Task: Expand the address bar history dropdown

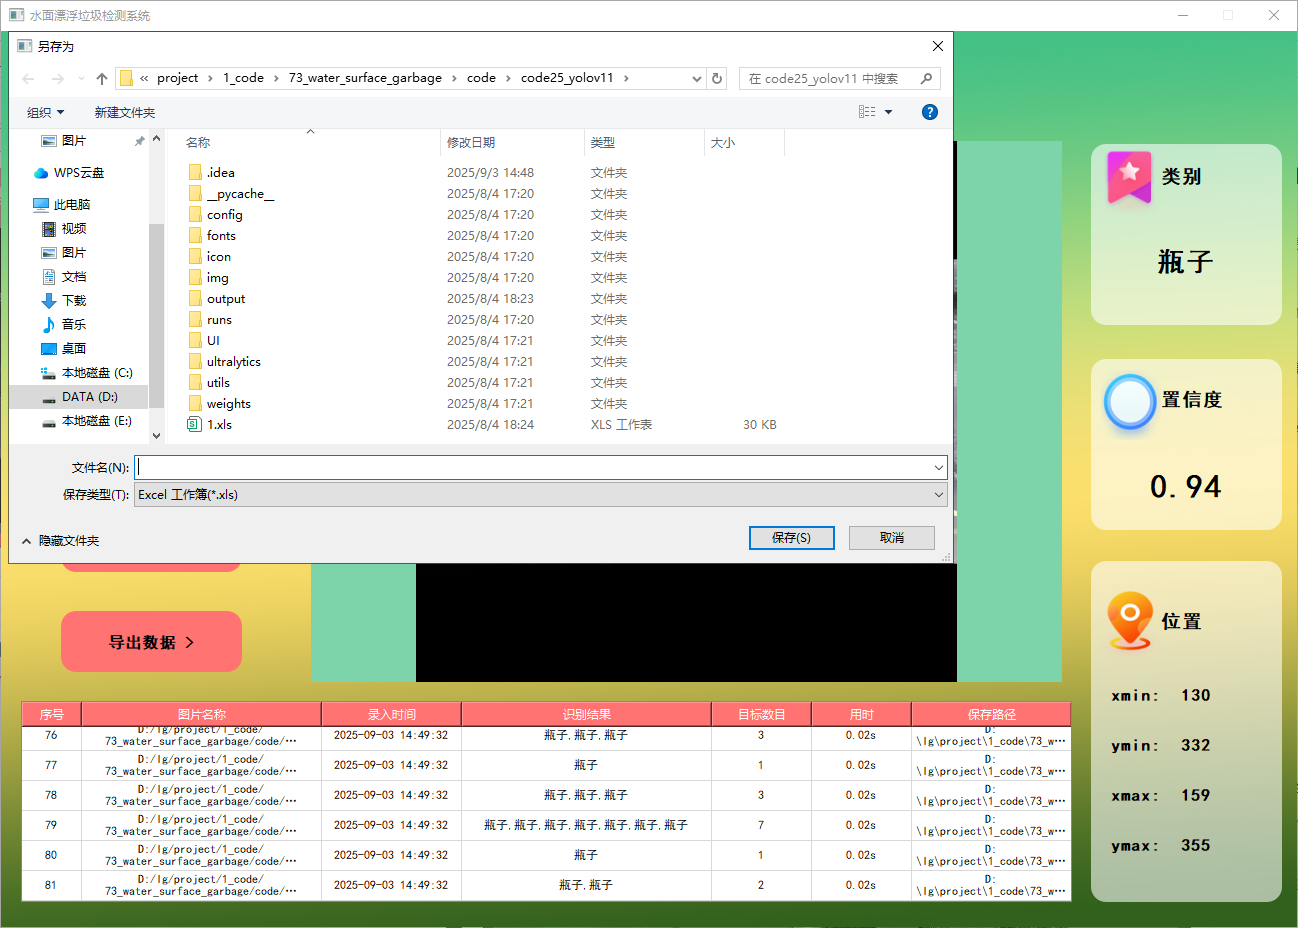Action: coord(697,78)
